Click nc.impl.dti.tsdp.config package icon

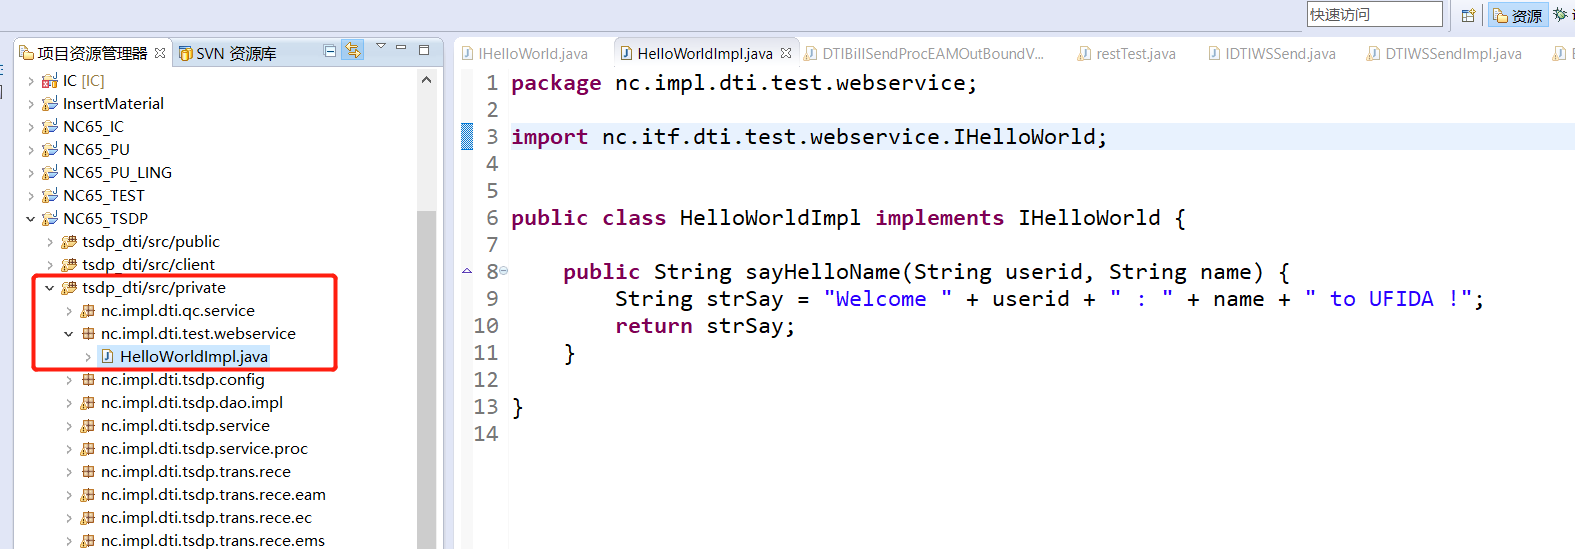[x=88, y=380]
